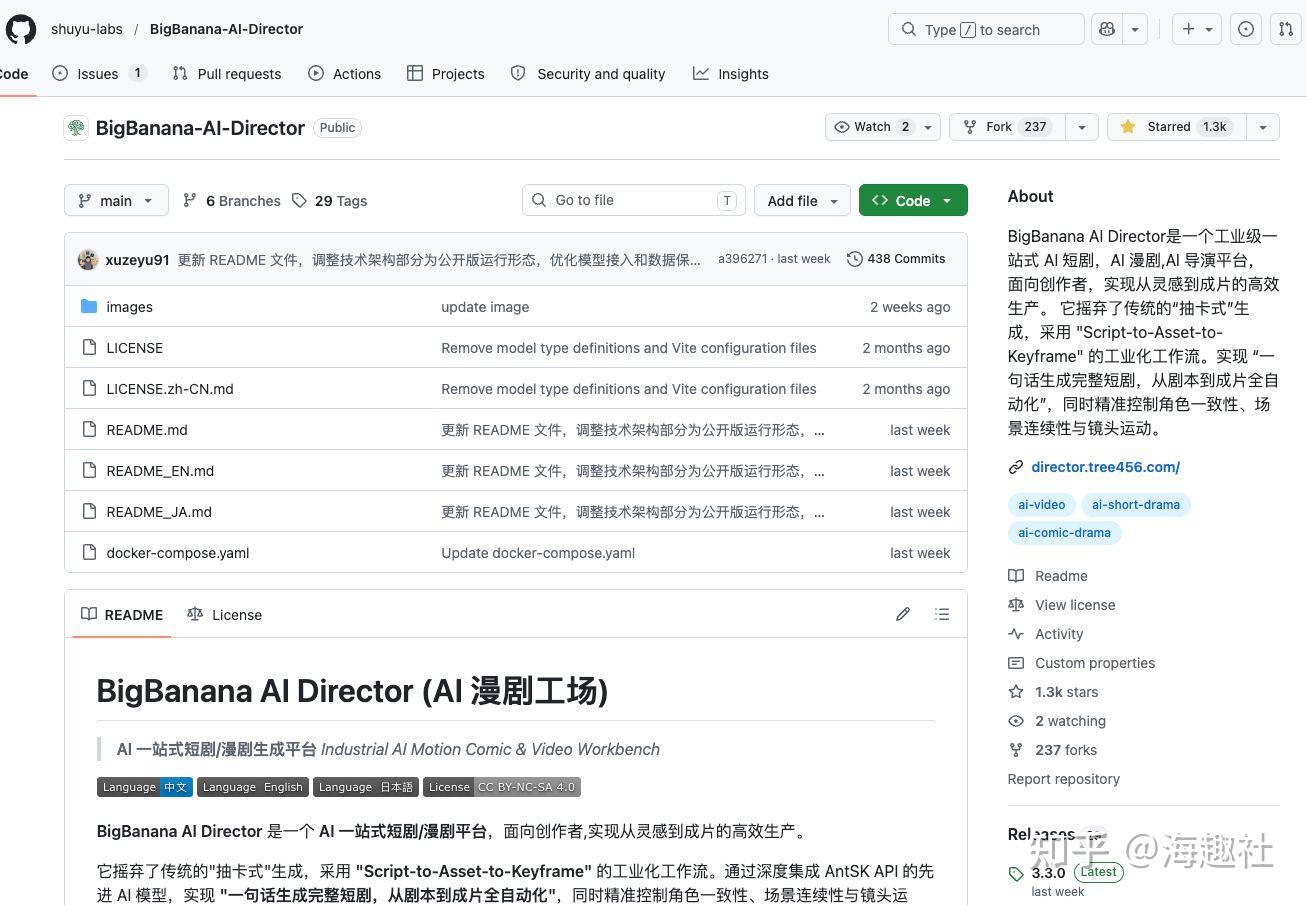The height and width of the screenshot is (905, 1307).
Task: Expand the Fork options dropdown arrow
Action: pos(1081,127)
